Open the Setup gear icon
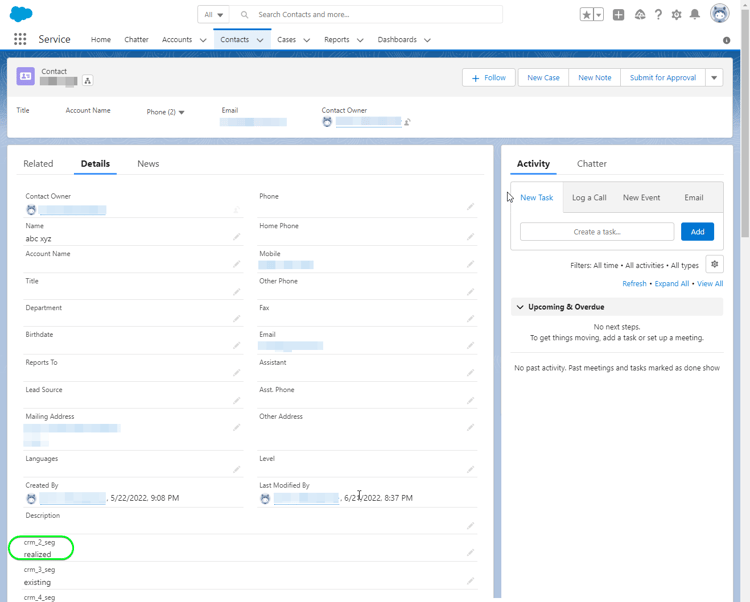 [x=677, y=15]
